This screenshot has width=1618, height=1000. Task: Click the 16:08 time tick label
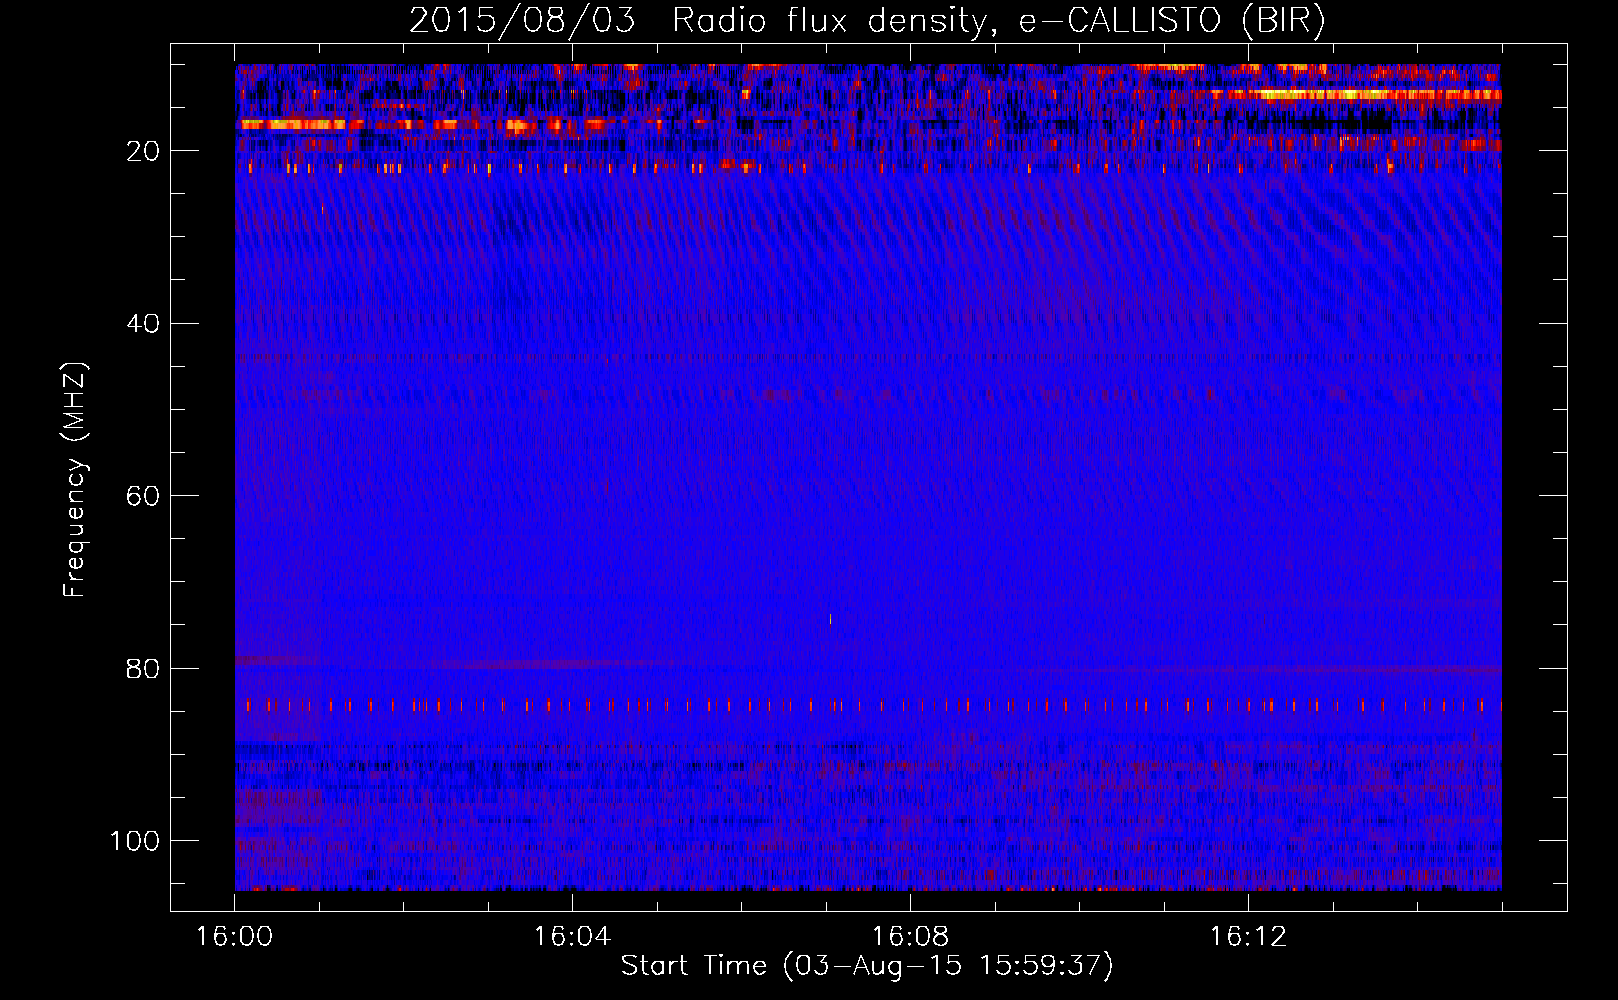[x=910, y=937]
